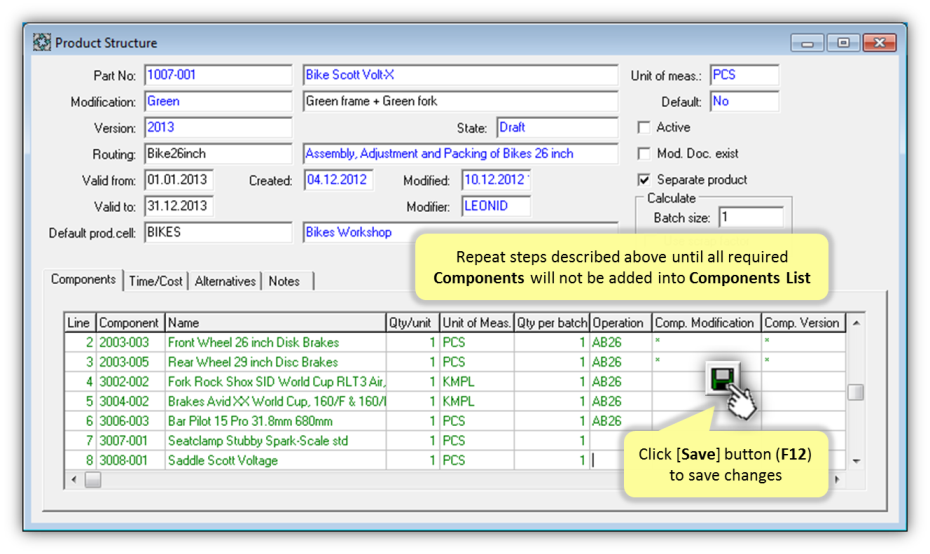Close the Product Structure window
This screenshot has width=930, height=554.
click(879, 43)
